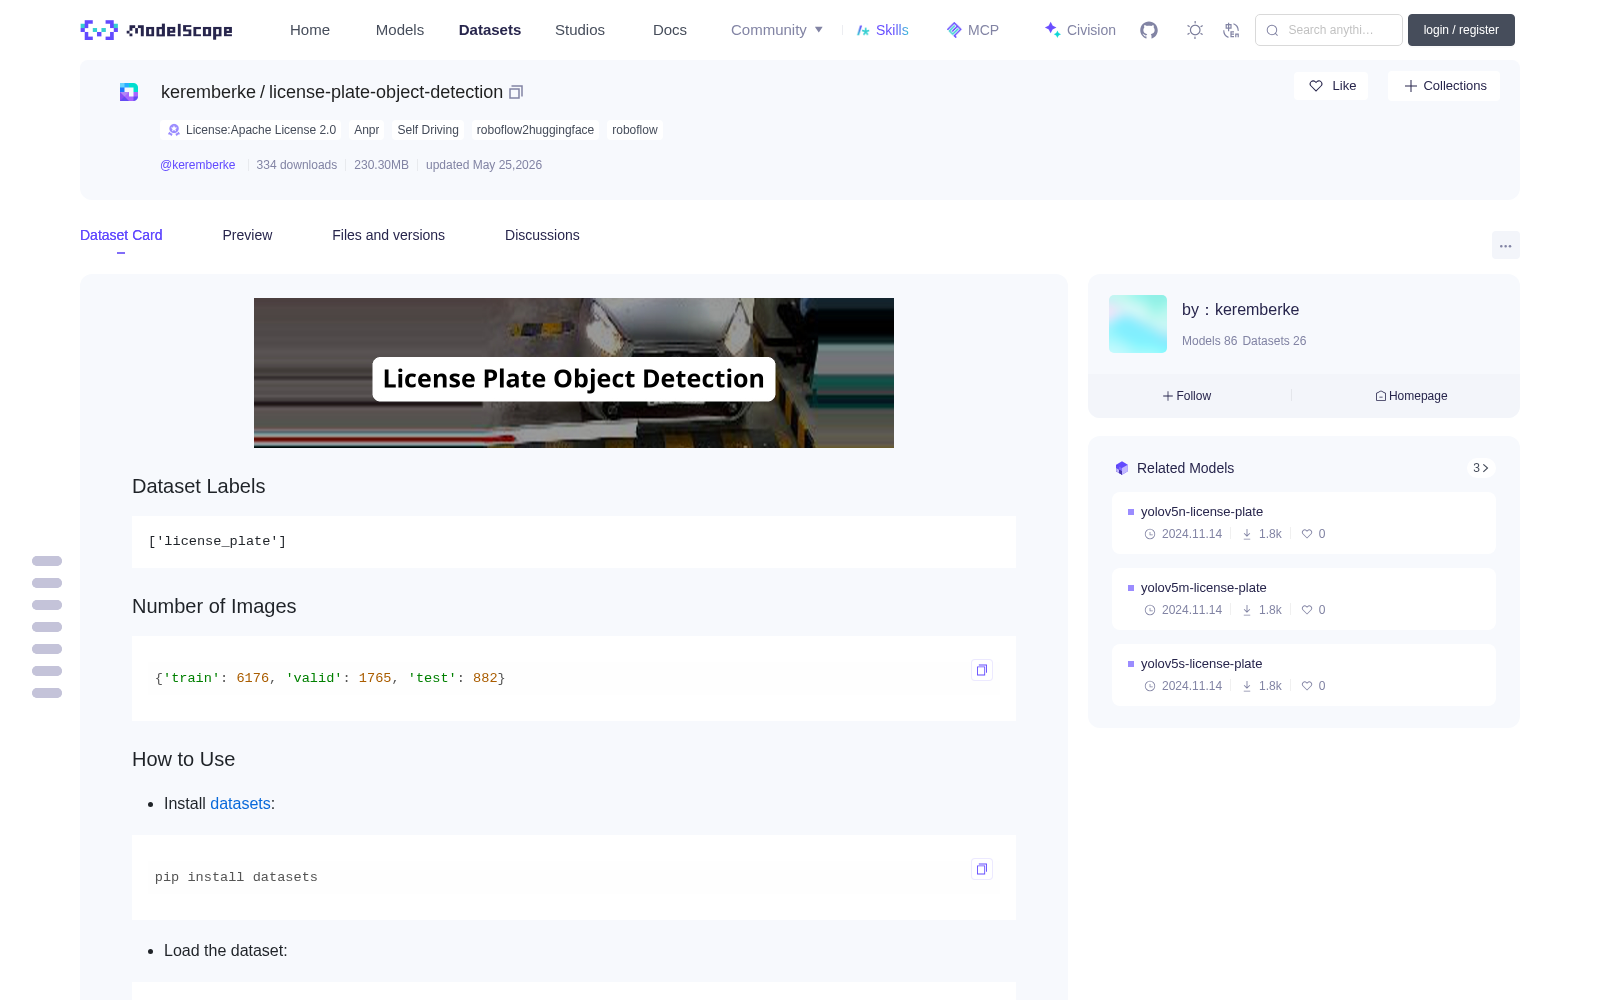The height and width of the screenshot is (1000, 1600).
Task: Click the roboflow tag
Action: coord(635,130)
